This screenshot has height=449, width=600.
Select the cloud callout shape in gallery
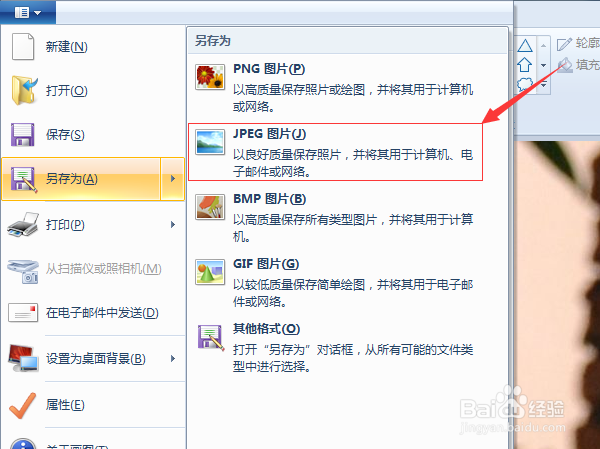[525, 84]
